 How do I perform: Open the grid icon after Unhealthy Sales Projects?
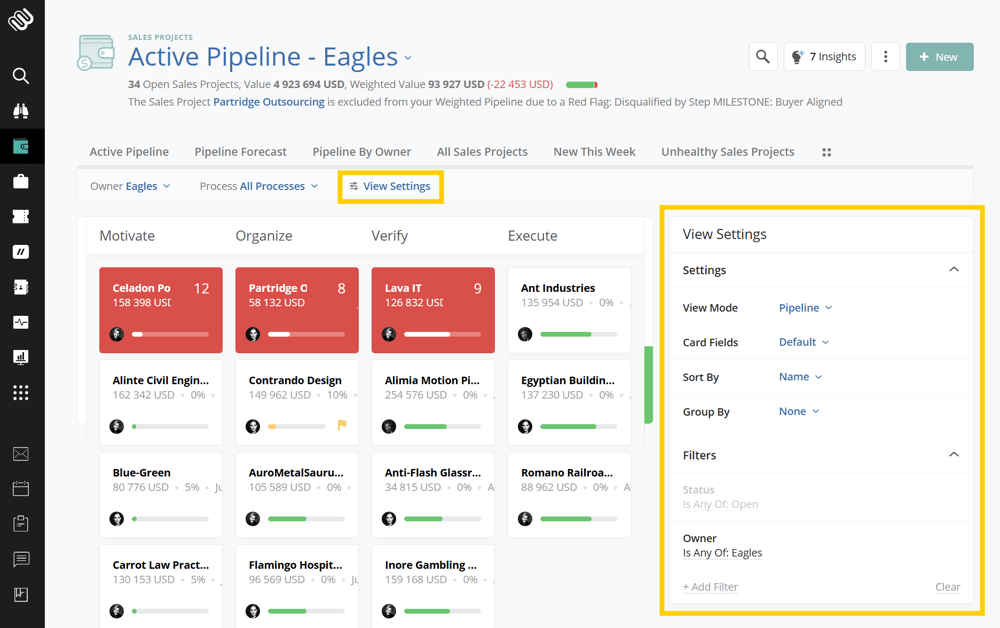(x=826, y=152)
